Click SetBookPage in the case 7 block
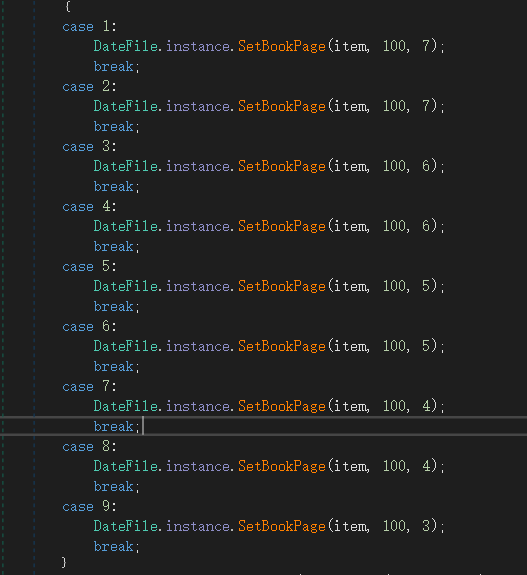This screenshot has width=527, height=575. [282, 407]
